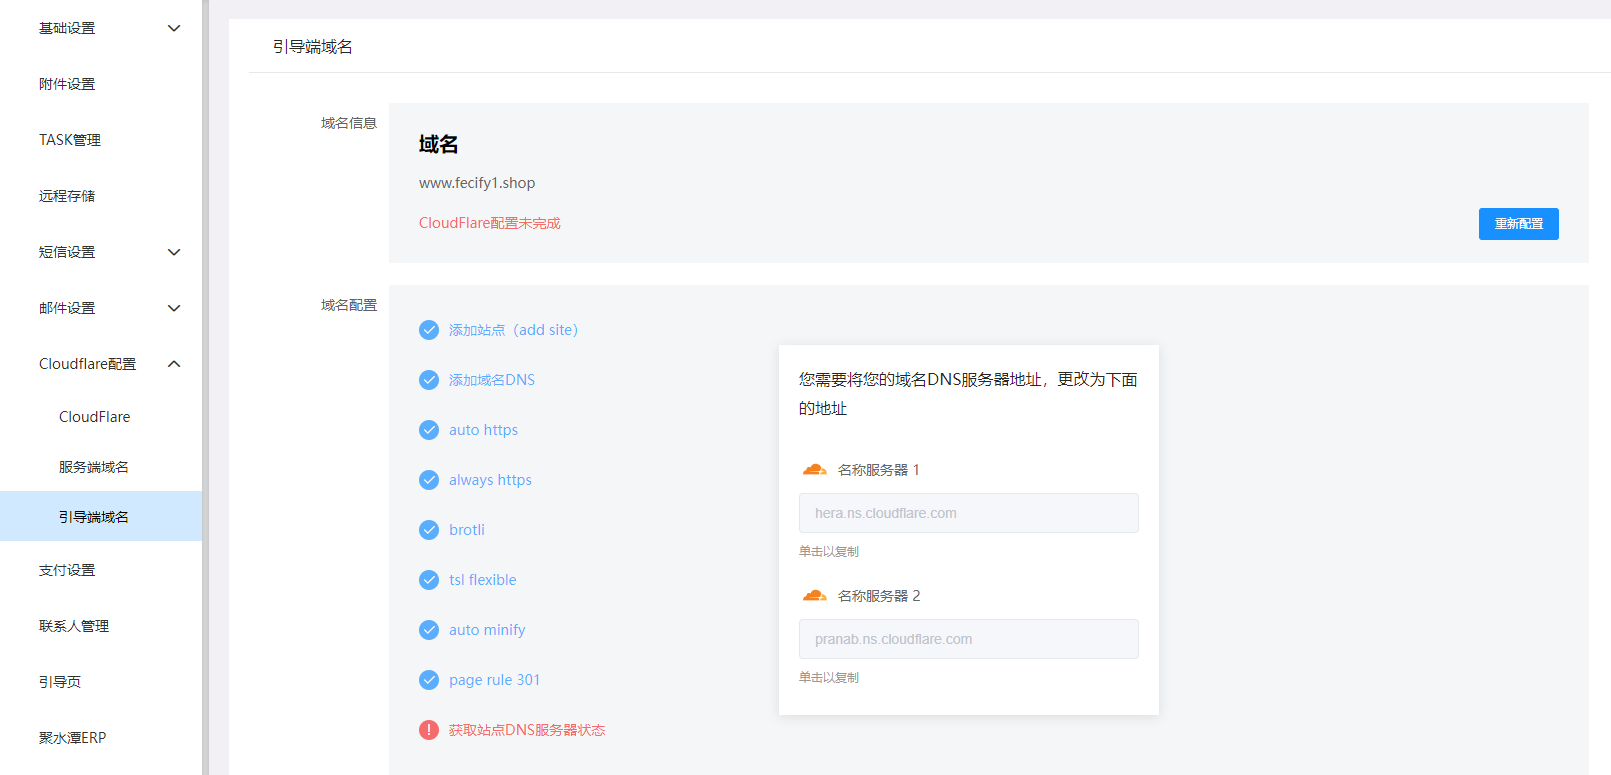Click the check icon beside tsl flexible

[429, 580]
